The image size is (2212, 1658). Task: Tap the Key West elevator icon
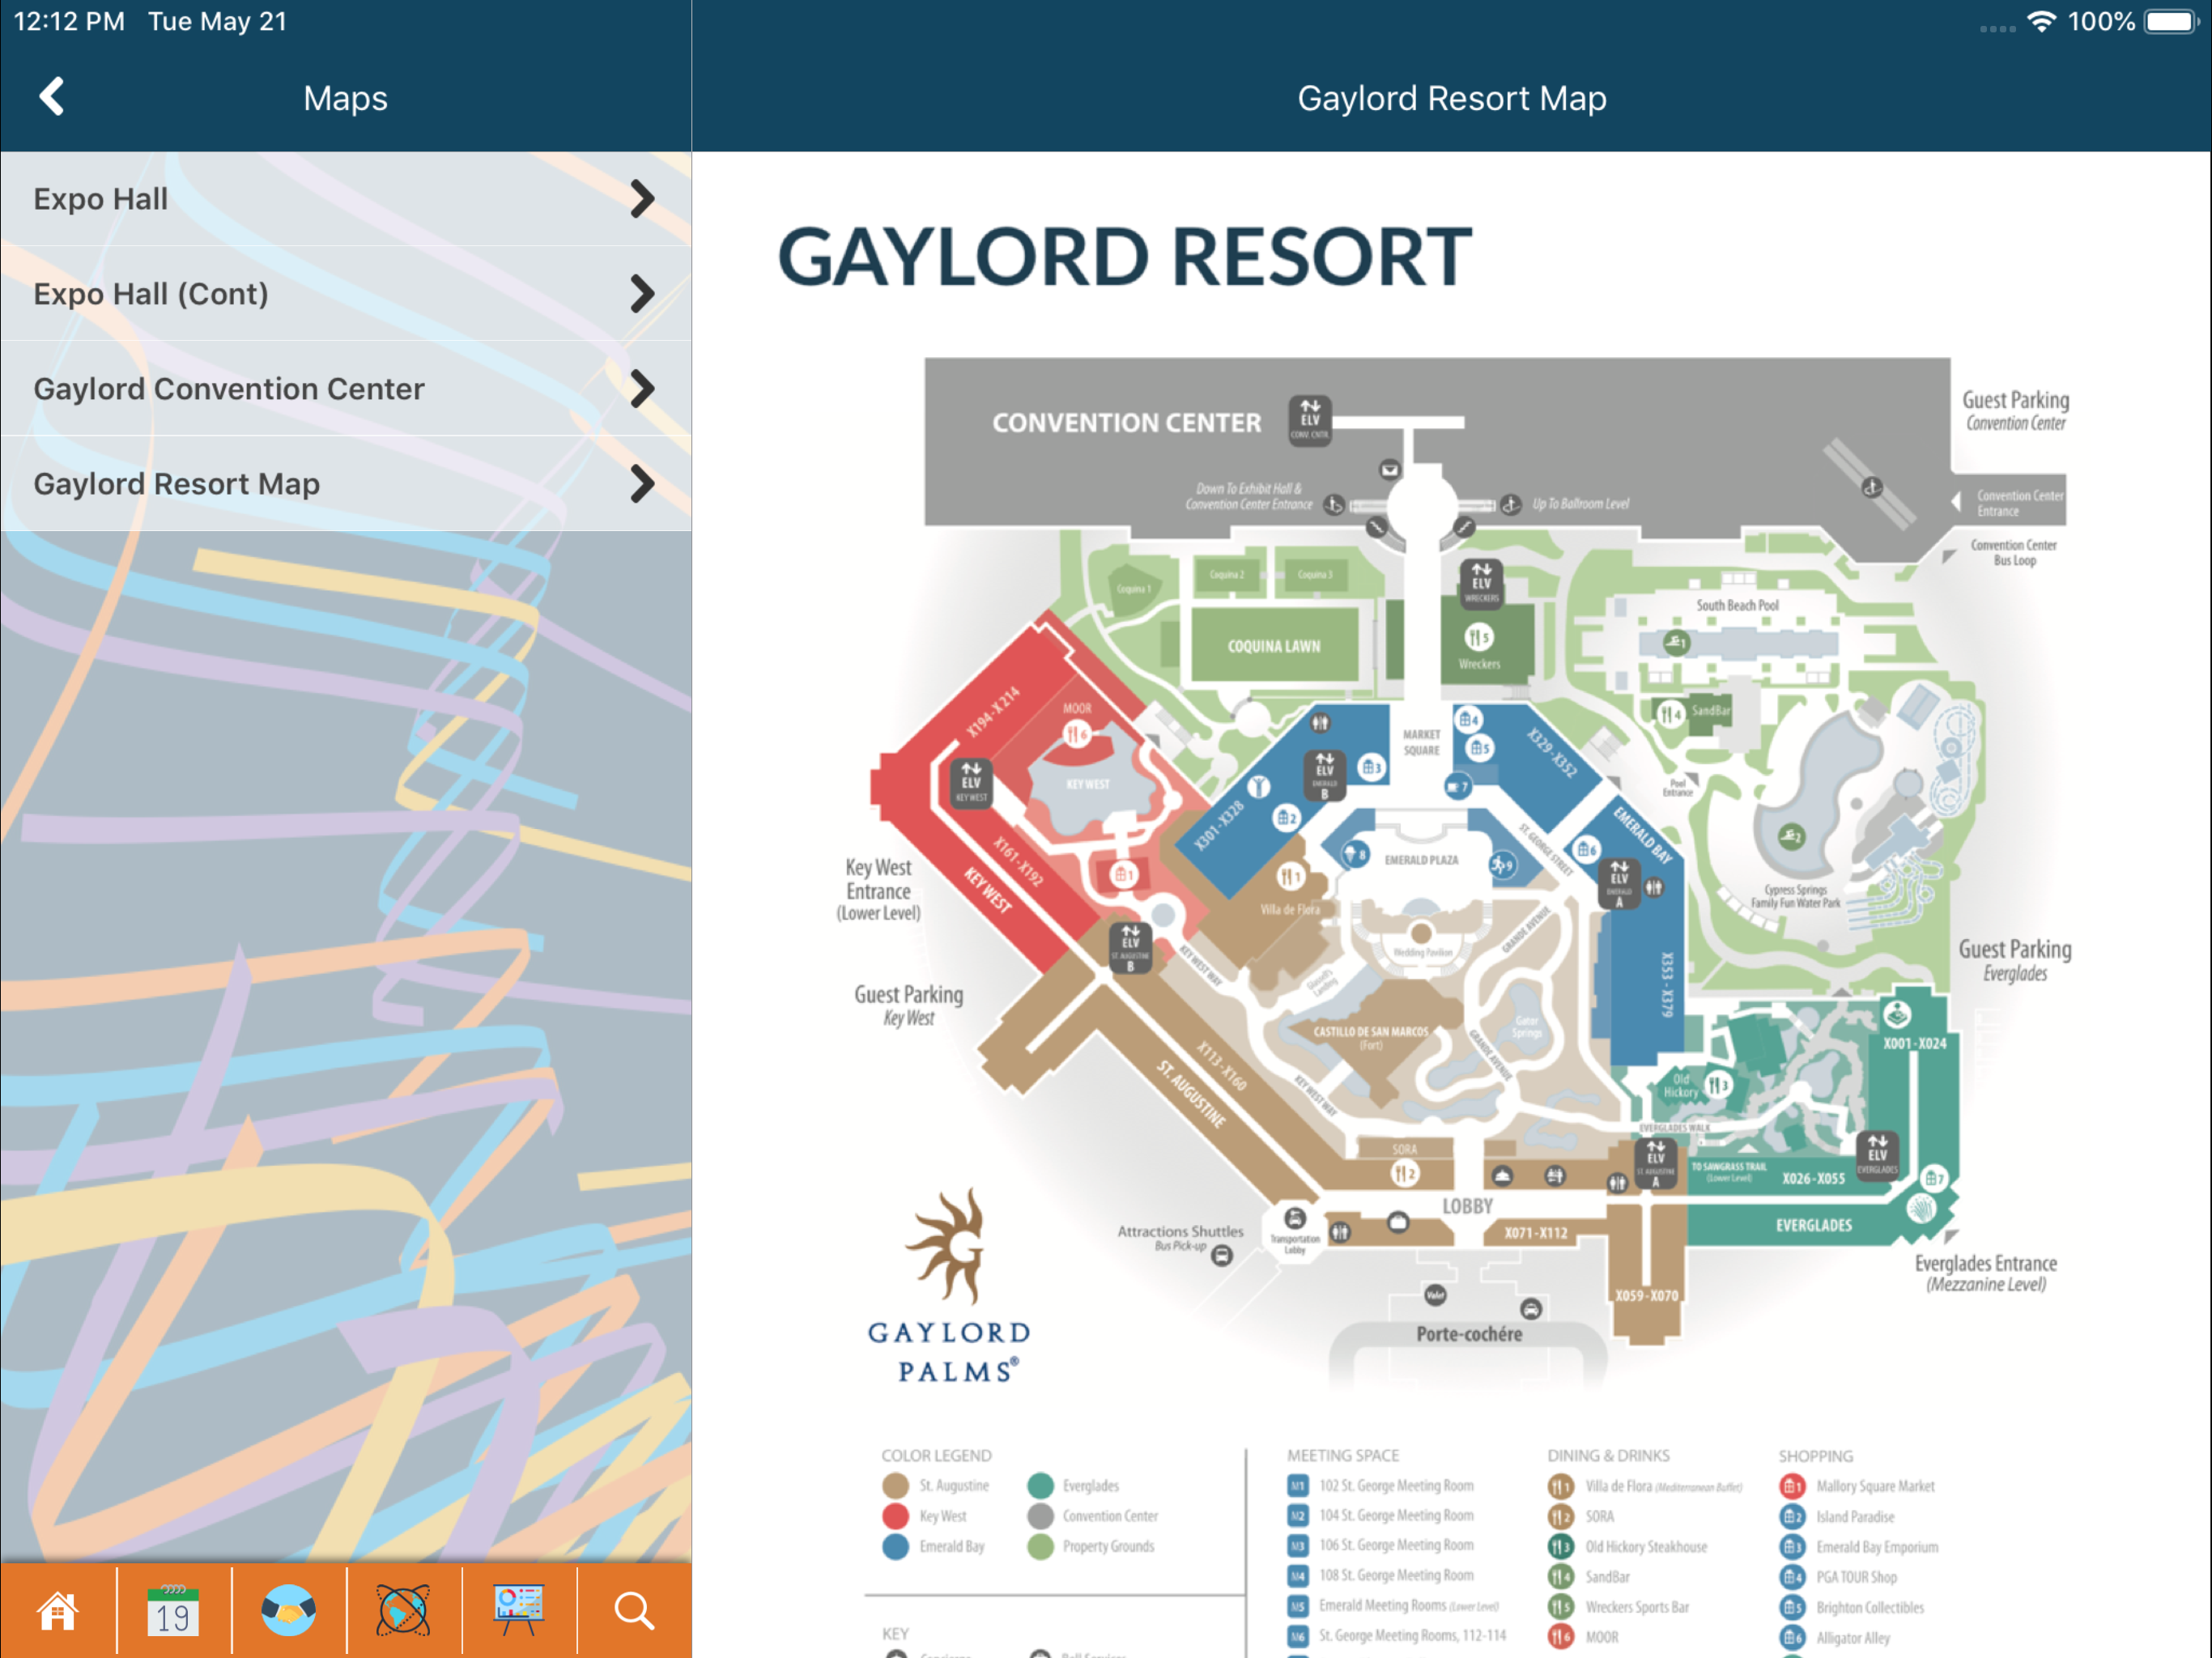point(971,782)
